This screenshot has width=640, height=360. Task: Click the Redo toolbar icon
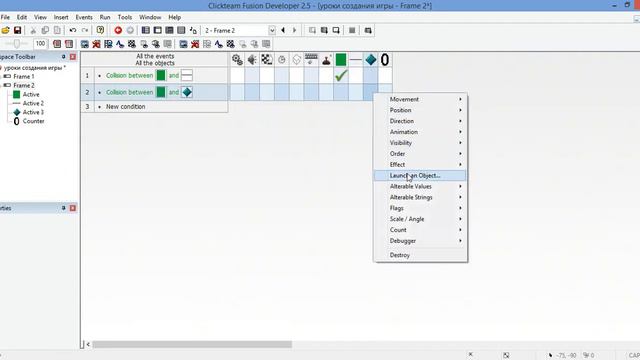point(85,30)
